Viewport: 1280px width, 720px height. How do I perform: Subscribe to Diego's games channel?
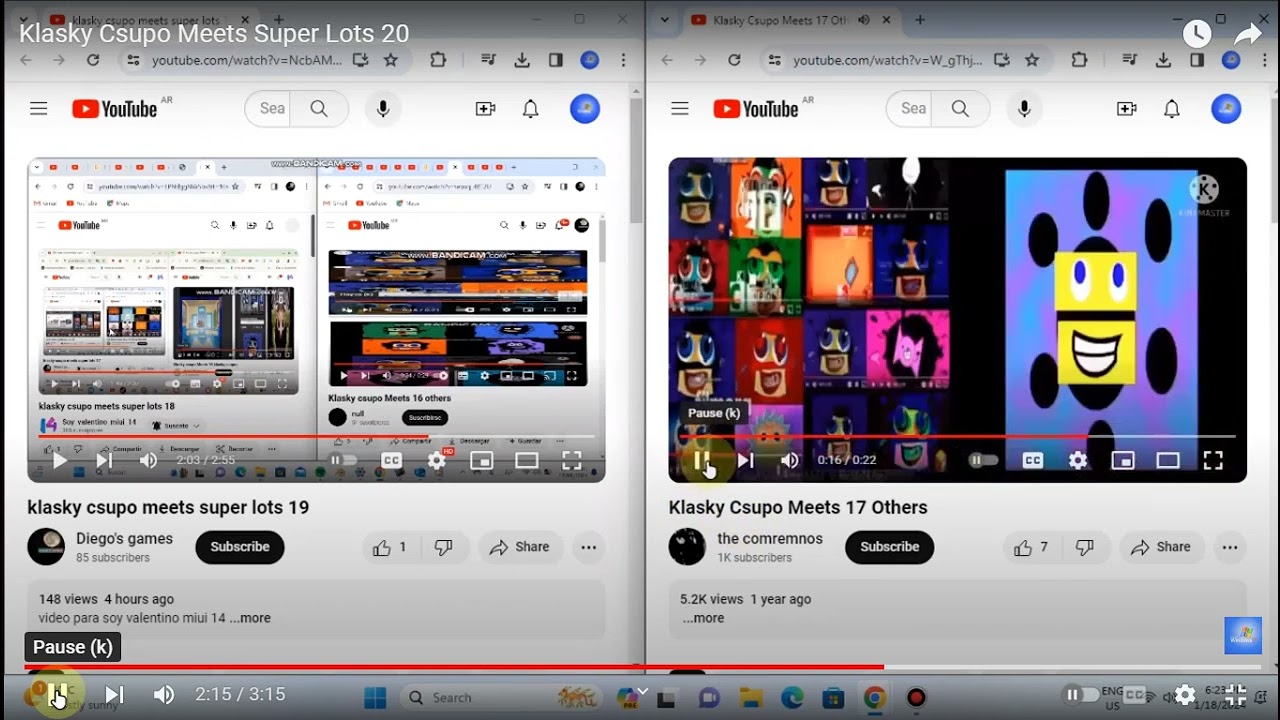(x=240, y=547)
